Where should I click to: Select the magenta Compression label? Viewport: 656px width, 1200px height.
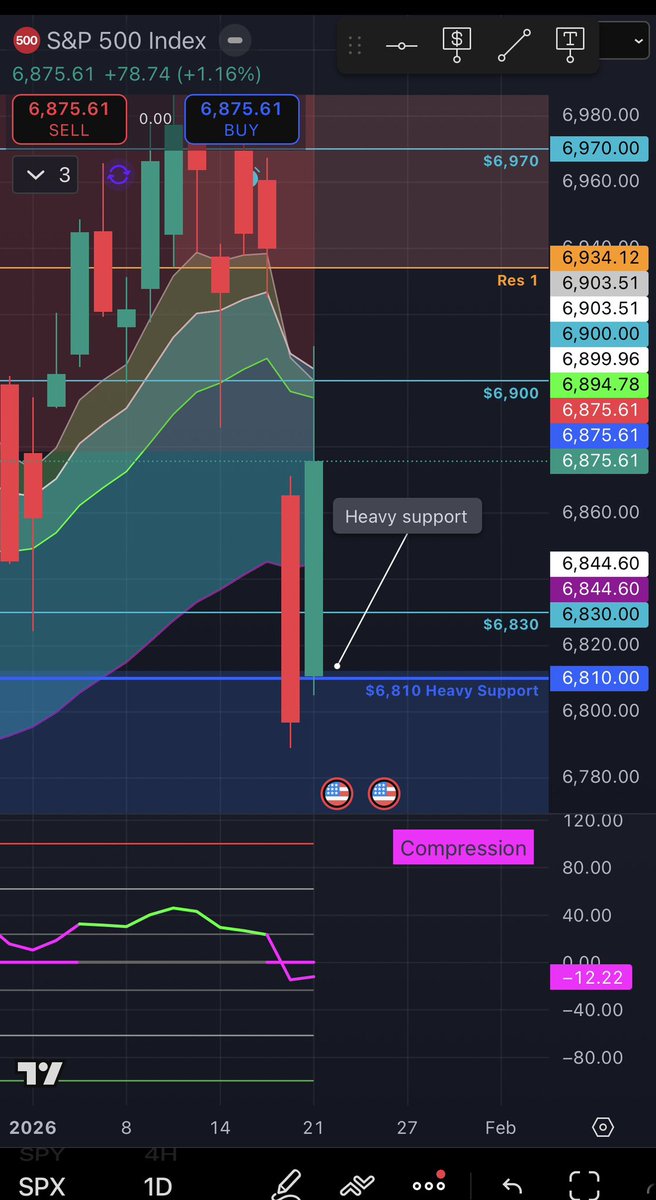tap(463, 848)
